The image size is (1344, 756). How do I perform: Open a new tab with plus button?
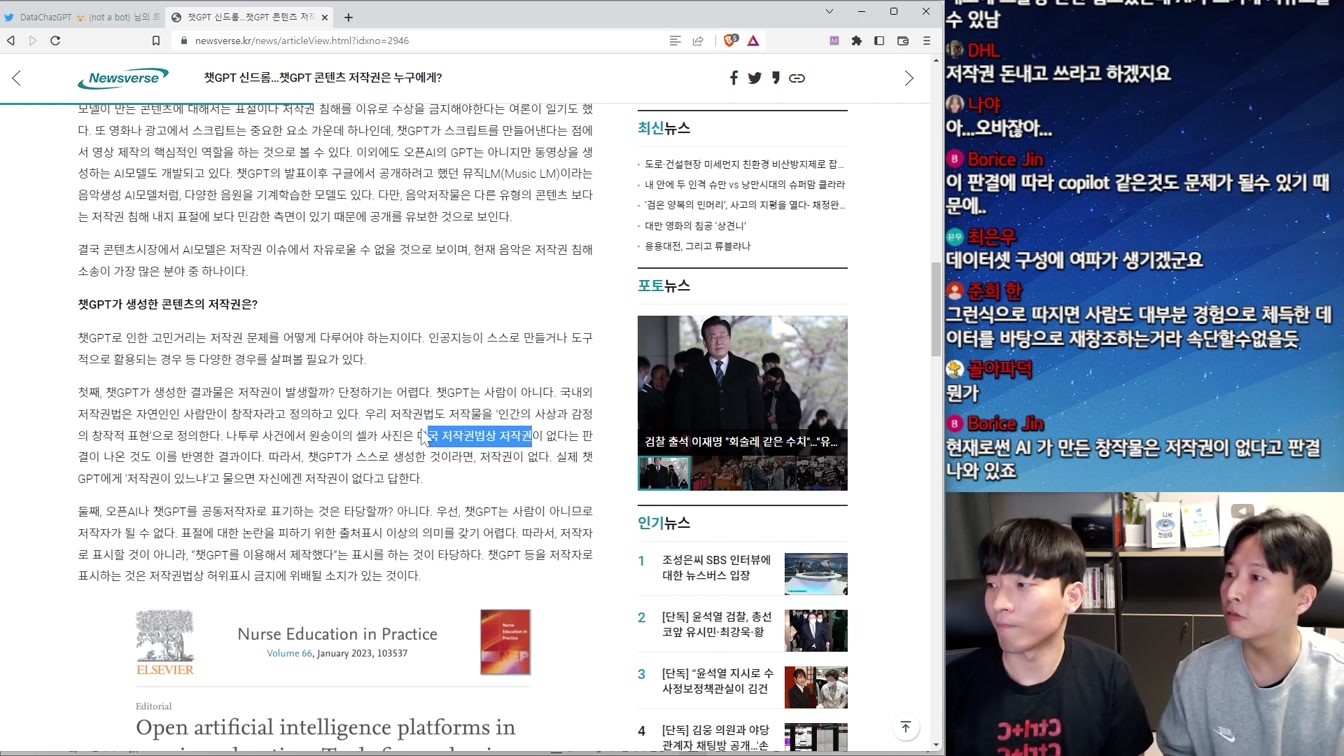pos(348,17)
